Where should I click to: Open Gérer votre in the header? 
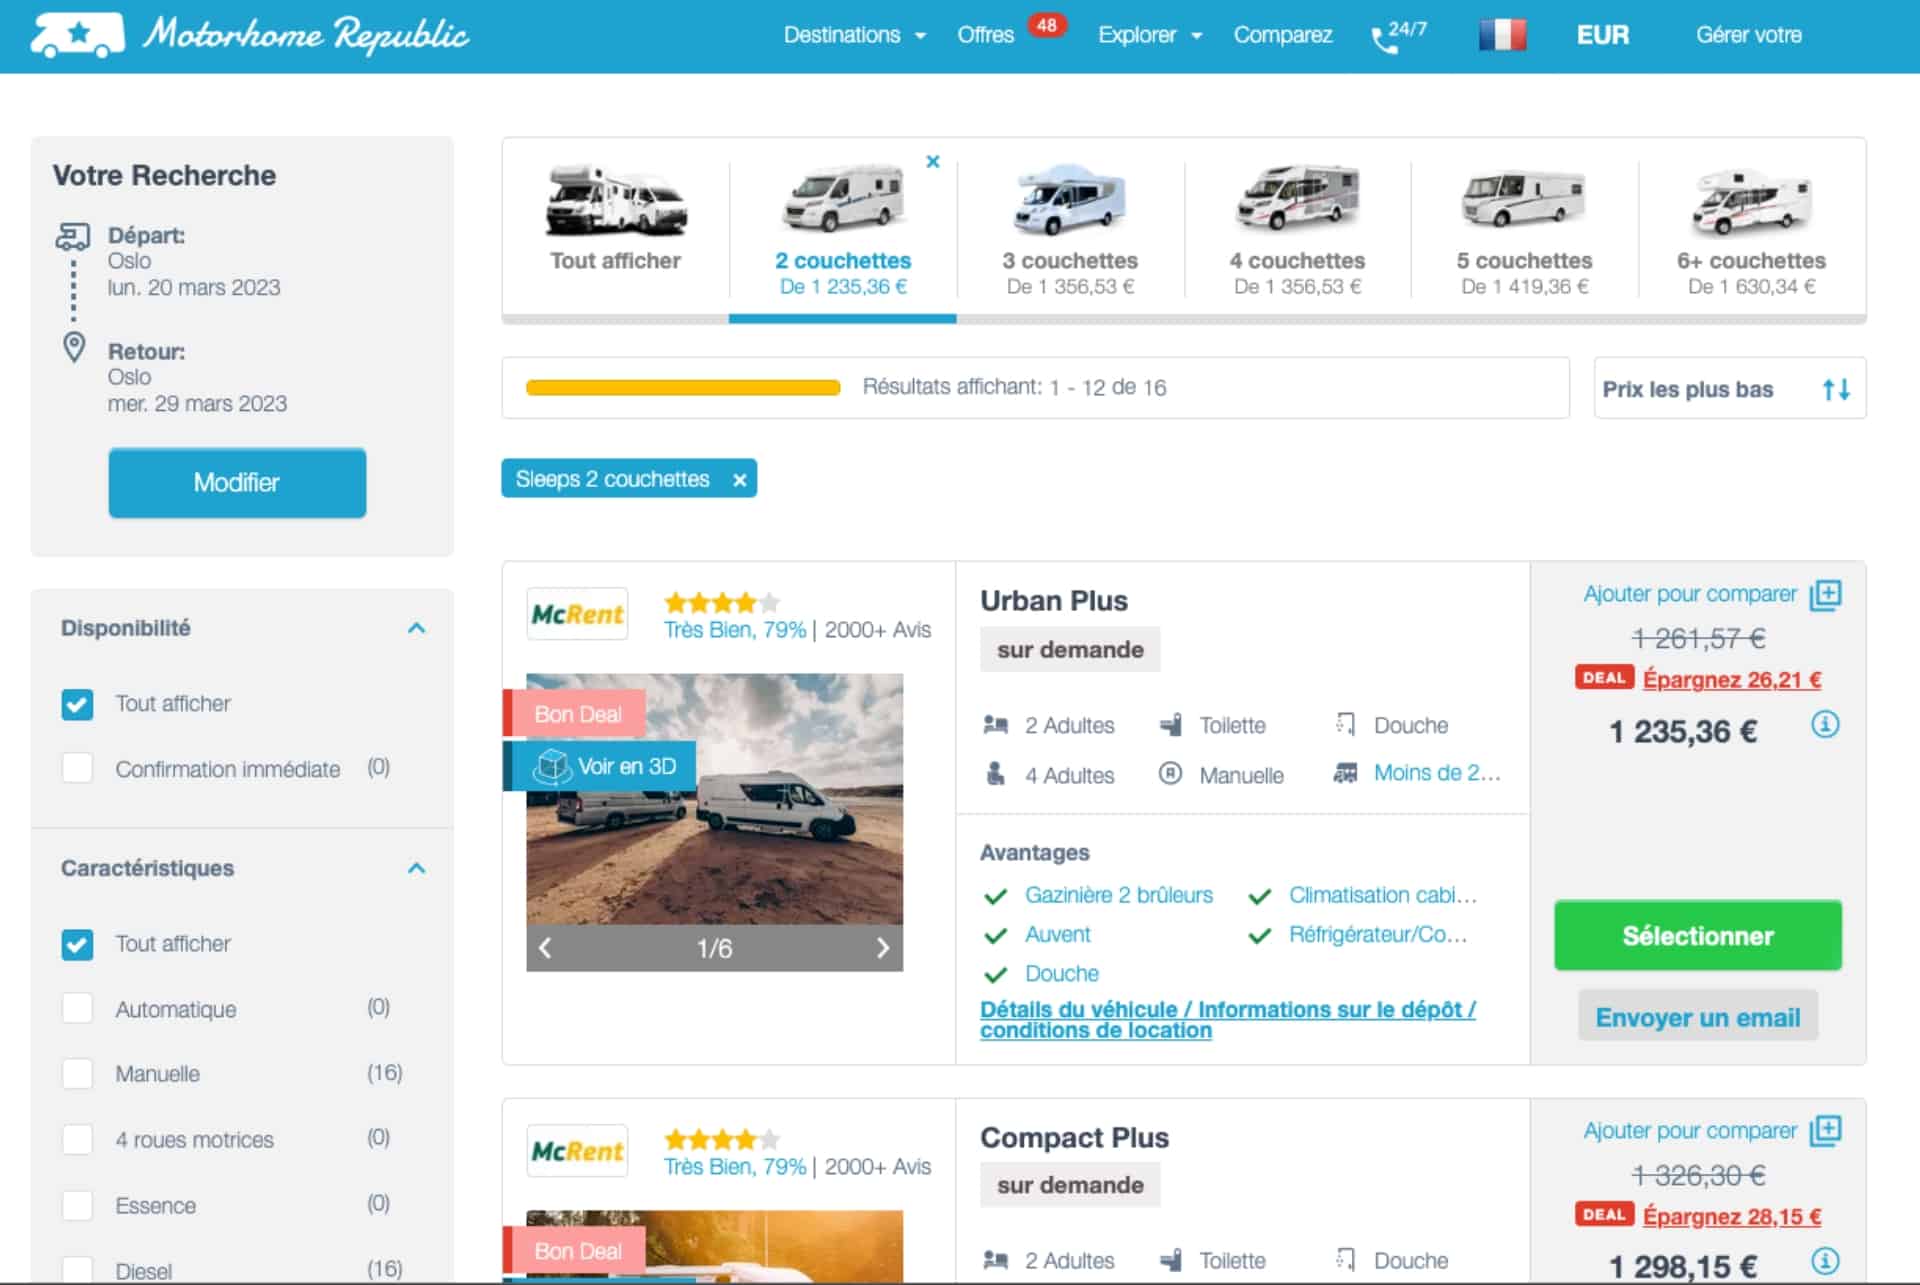tap(1748, 35)
